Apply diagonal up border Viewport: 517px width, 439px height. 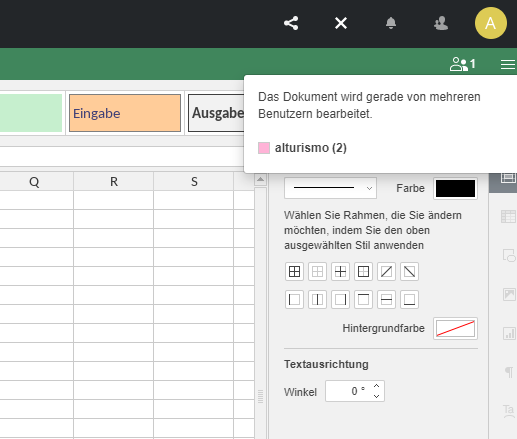click(386, 272)
